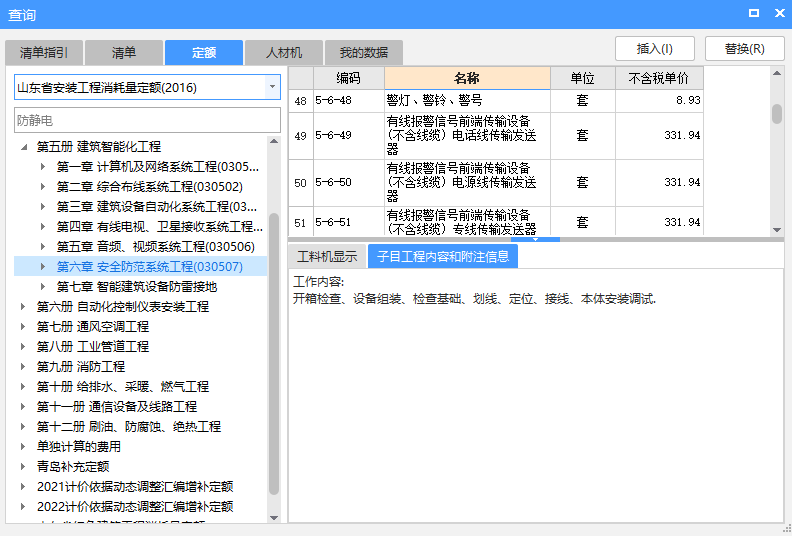Image resolution: width=792 pixels, height=536 pixels.
Task: Expand 第一章 计算机及网络系统工程 node
Action: pyautogui.click(x=43, y=167)
